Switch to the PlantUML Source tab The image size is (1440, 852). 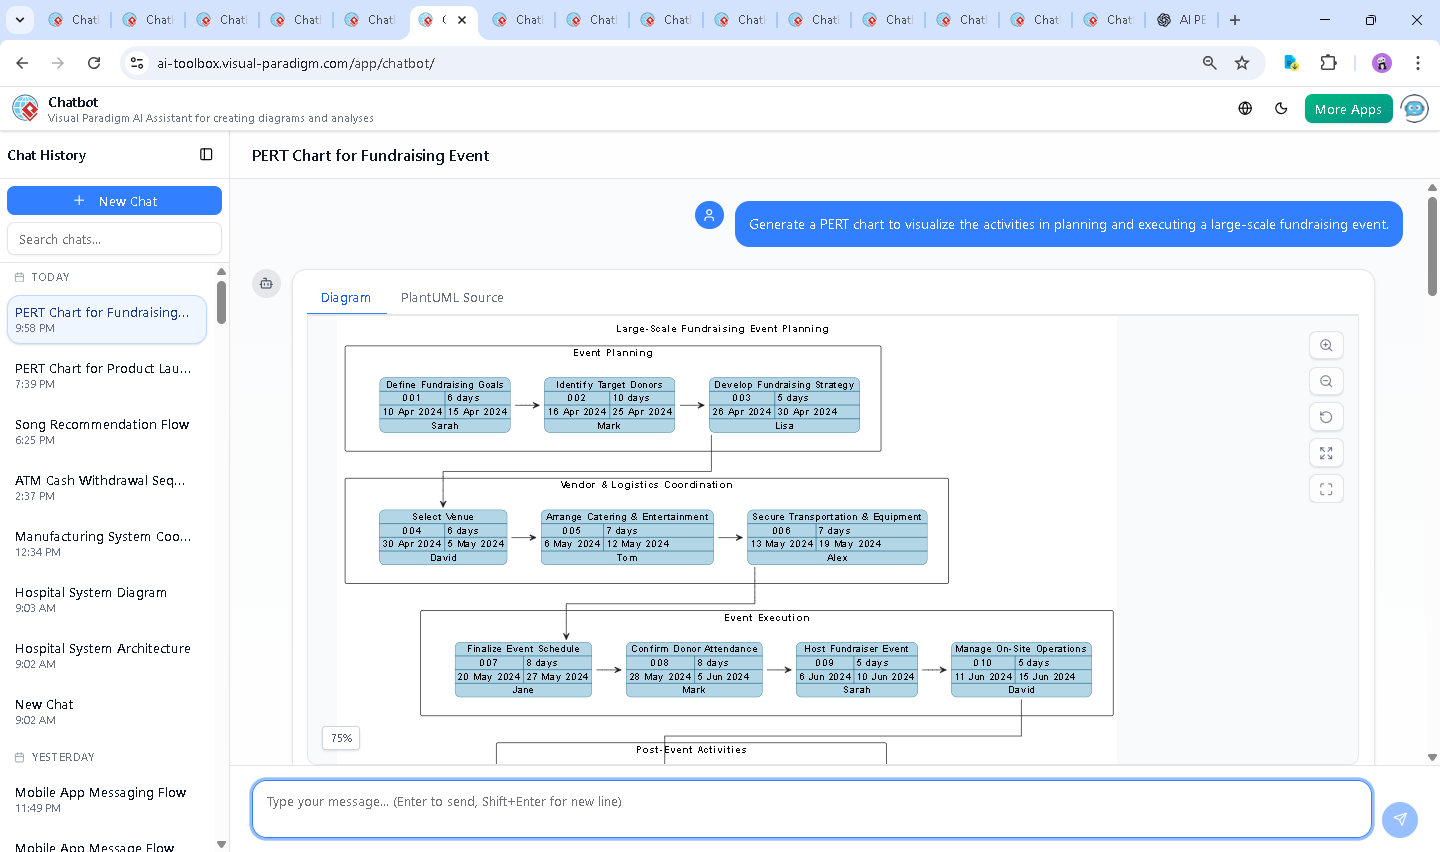(x=452, y=298)
